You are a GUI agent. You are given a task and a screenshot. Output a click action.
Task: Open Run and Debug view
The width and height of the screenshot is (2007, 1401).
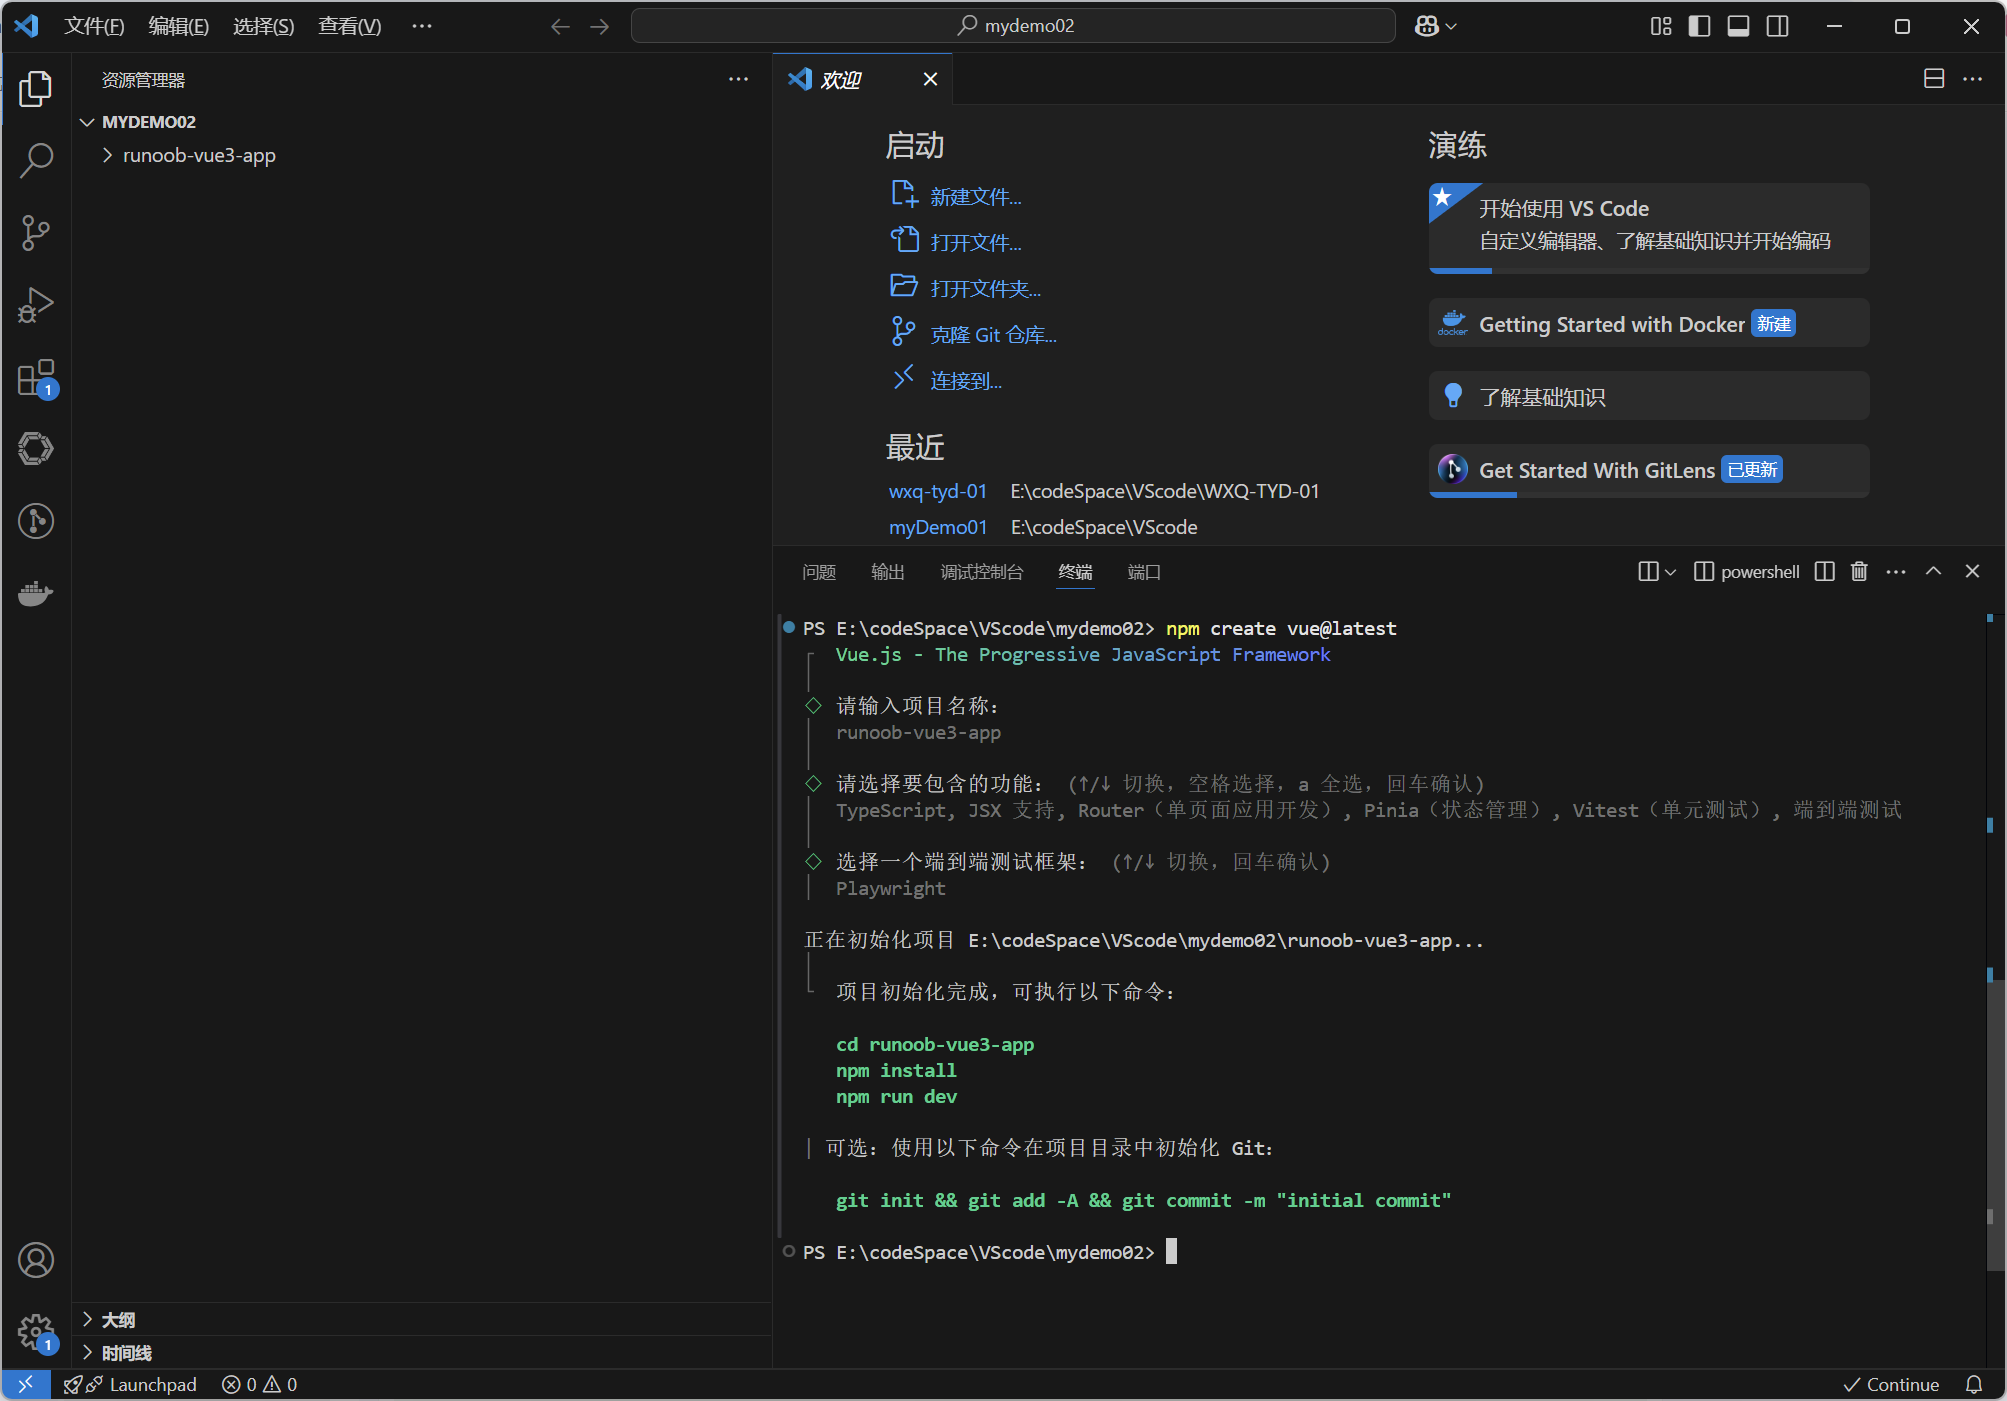pos(36,305)
